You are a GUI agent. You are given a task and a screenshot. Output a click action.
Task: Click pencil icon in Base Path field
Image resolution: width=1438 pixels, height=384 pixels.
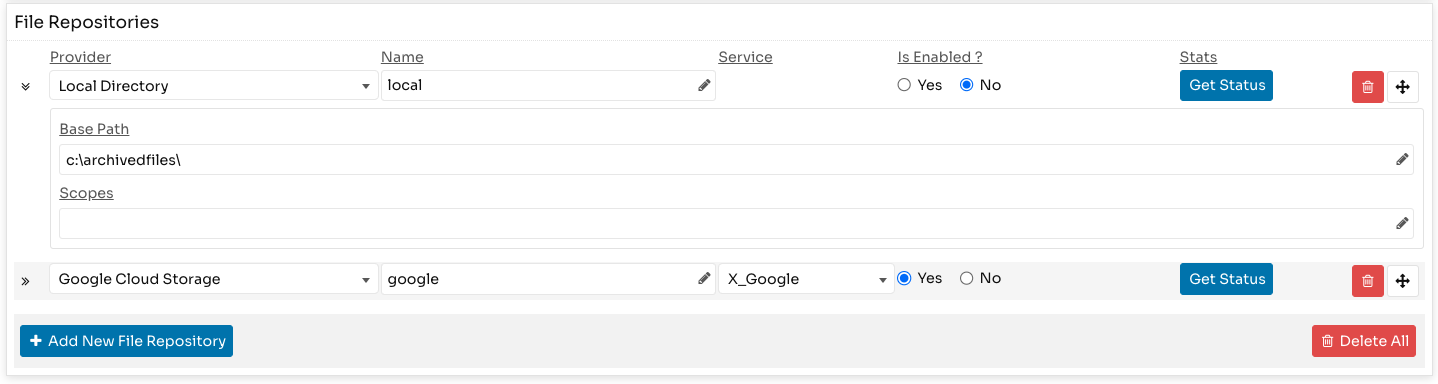click(1402, 160)
